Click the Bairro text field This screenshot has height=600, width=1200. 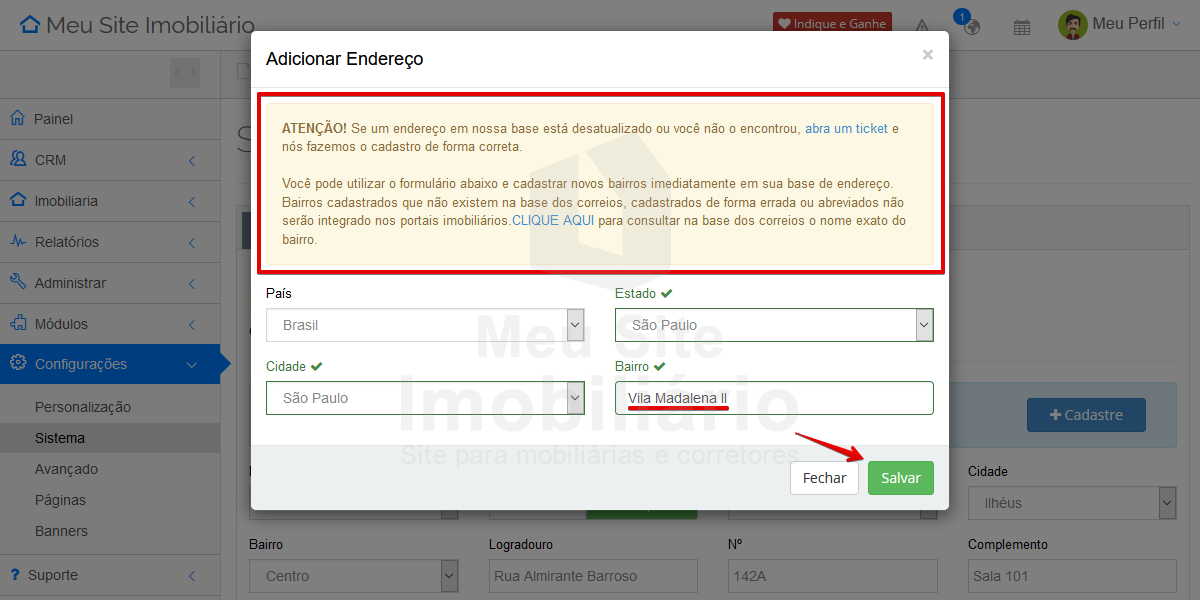click(x=774, y=398)
